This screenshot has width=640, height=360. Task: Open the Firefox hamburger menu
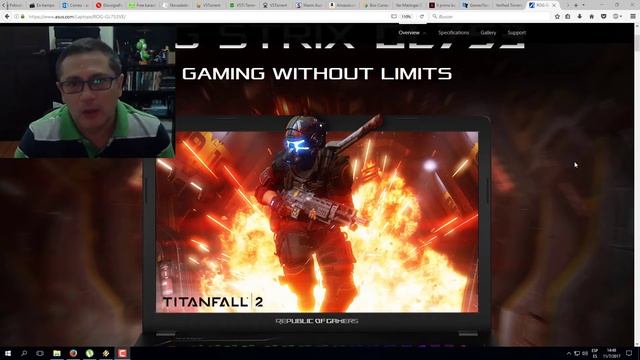tap(633, 16)
